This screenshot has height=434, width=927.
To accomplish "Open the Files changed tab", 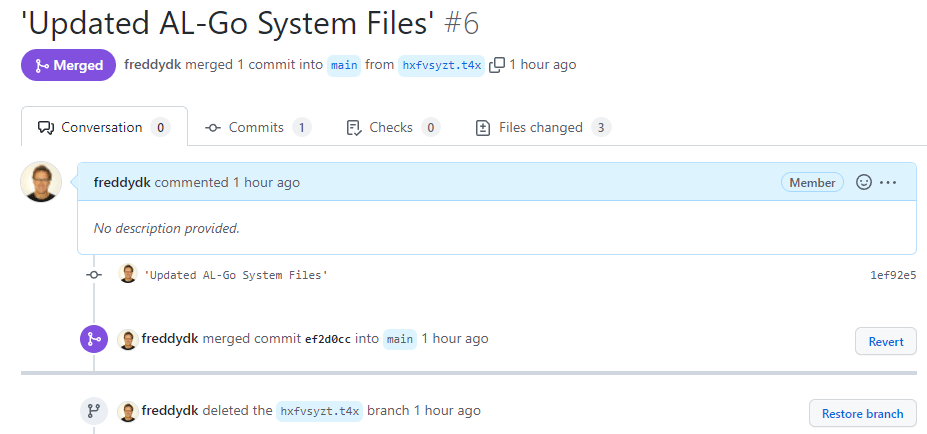I will click(x=541, y=128).
